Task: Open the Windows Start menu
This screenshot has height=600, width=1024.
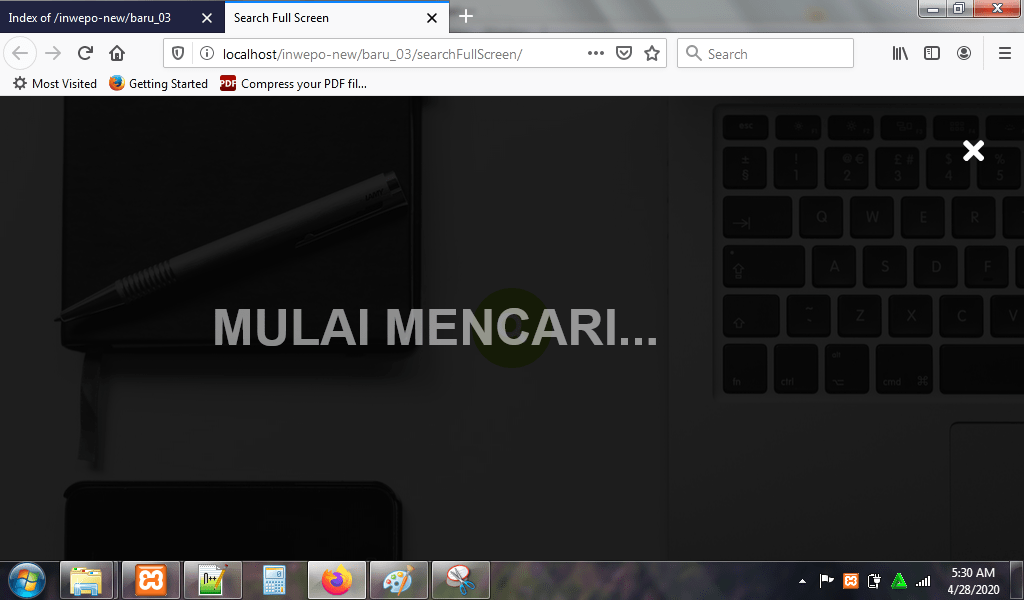Action: [27, 580]
